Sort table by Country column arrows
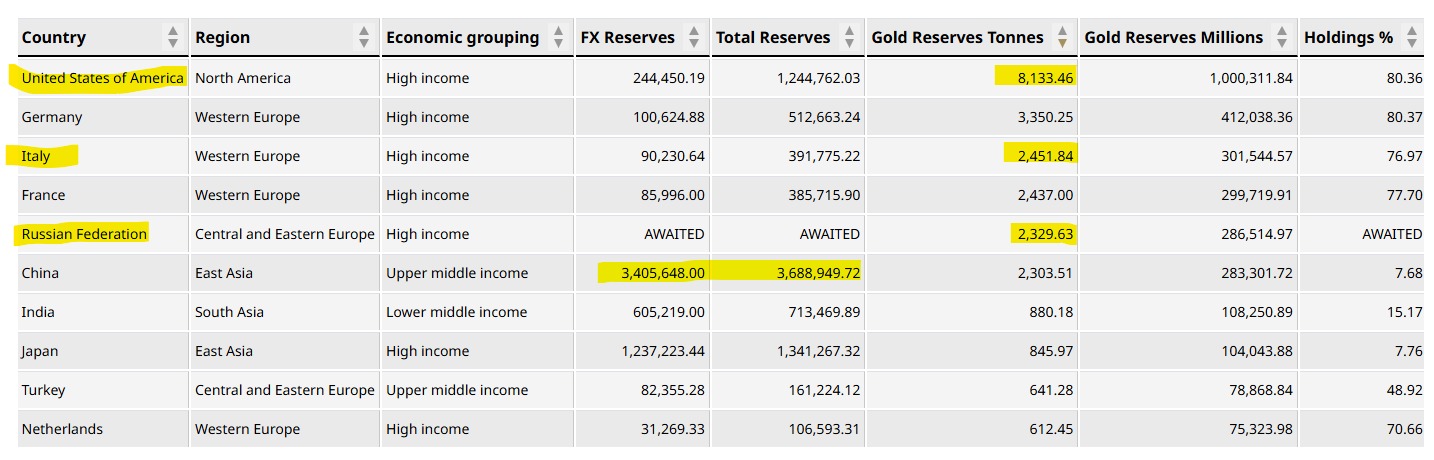This screenshot has height=460, width=1434. 173,38
